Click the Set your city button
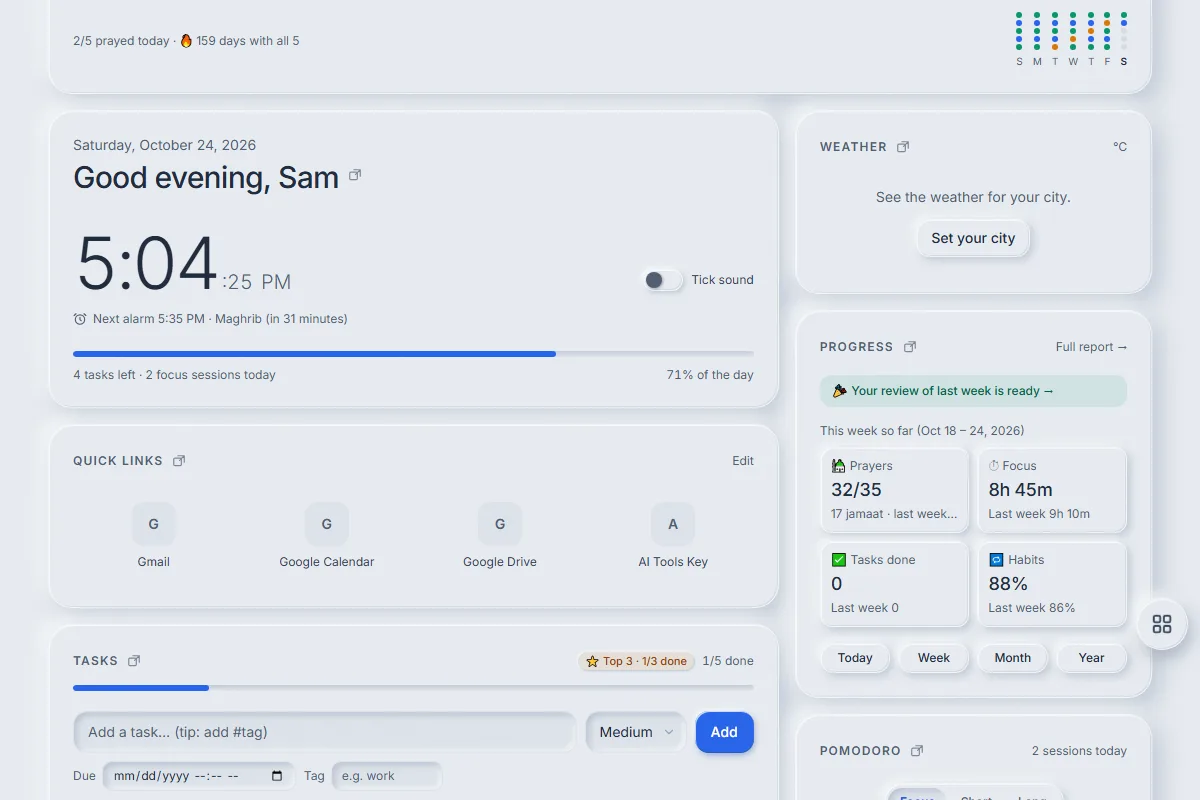Viewport: 1200px width, 800px height. (973, 238)
